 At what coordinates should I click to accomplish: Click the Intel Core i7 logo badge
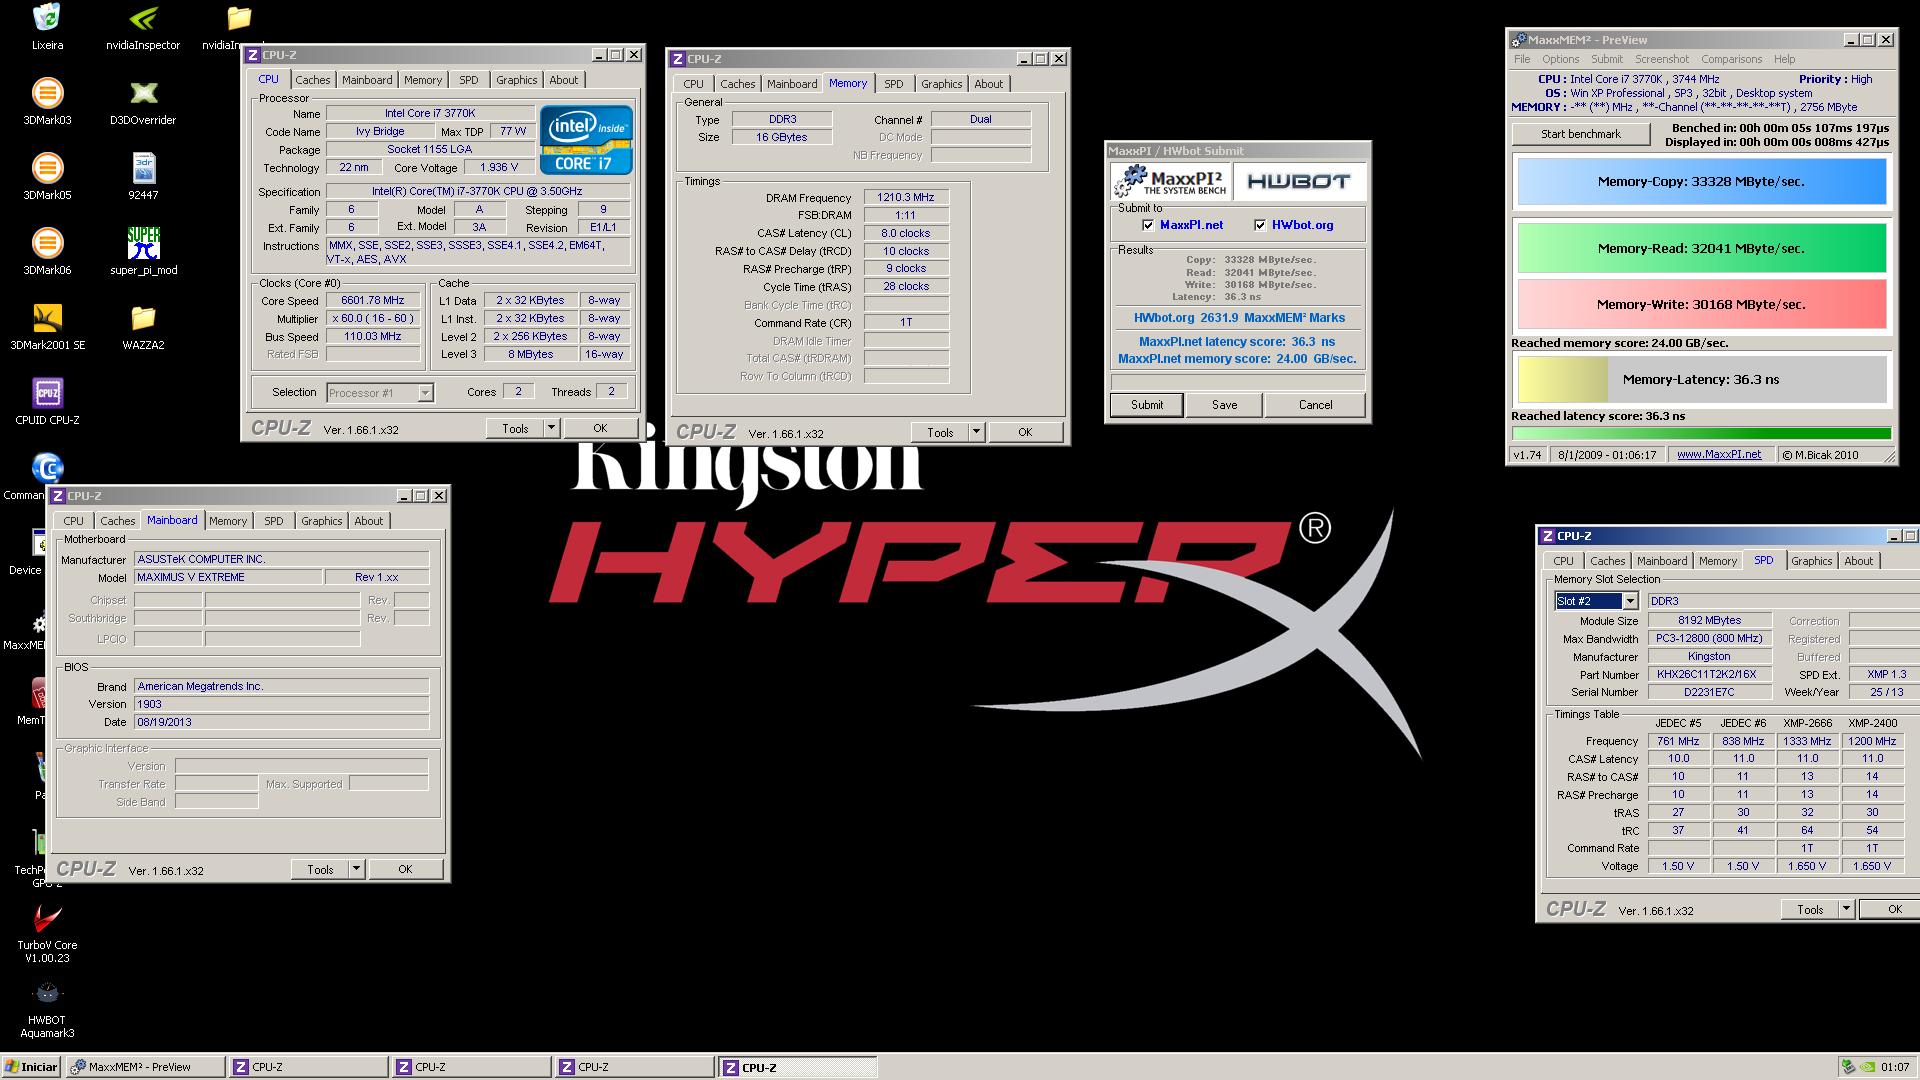[586, 140]
